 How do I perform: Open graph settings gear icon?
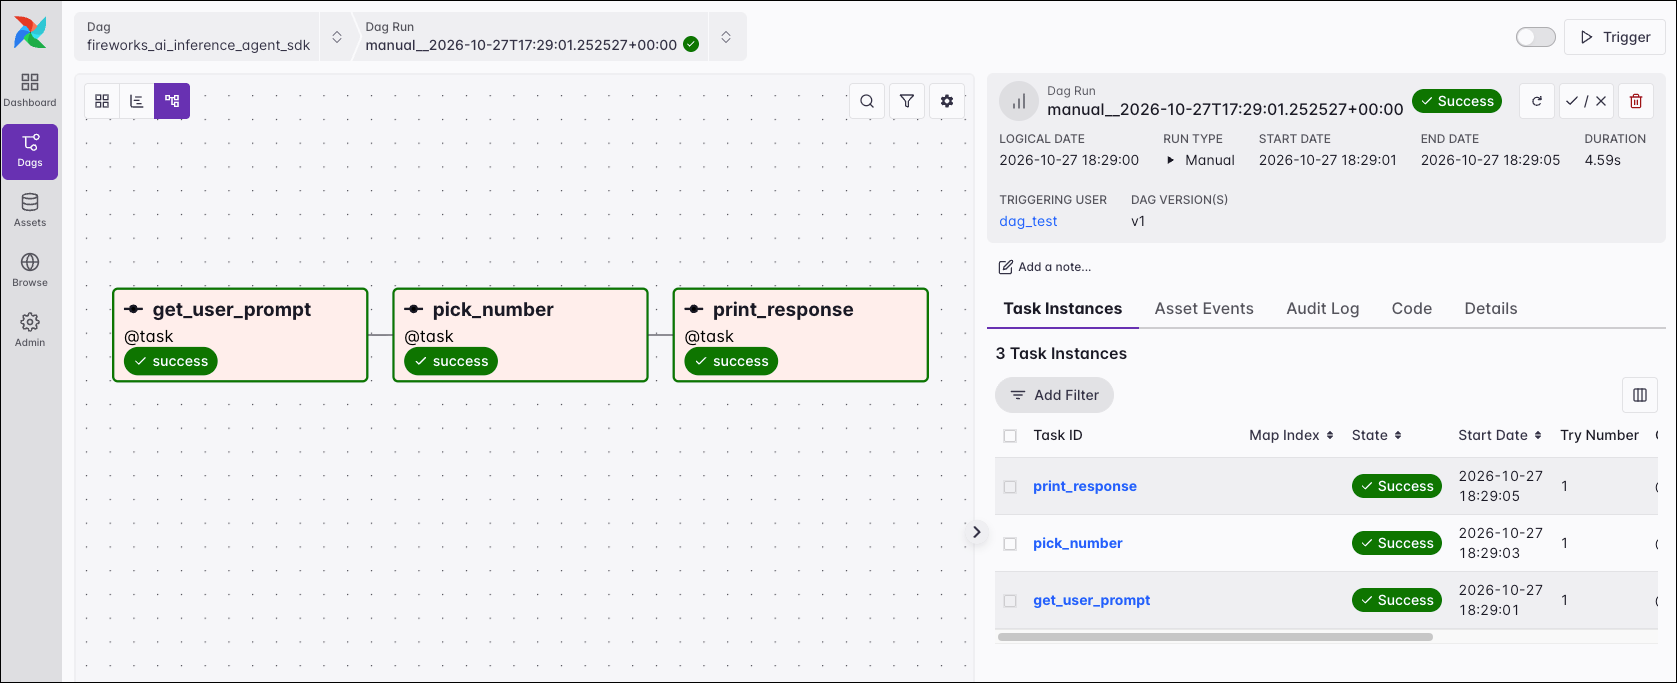[x=947, y=101]
